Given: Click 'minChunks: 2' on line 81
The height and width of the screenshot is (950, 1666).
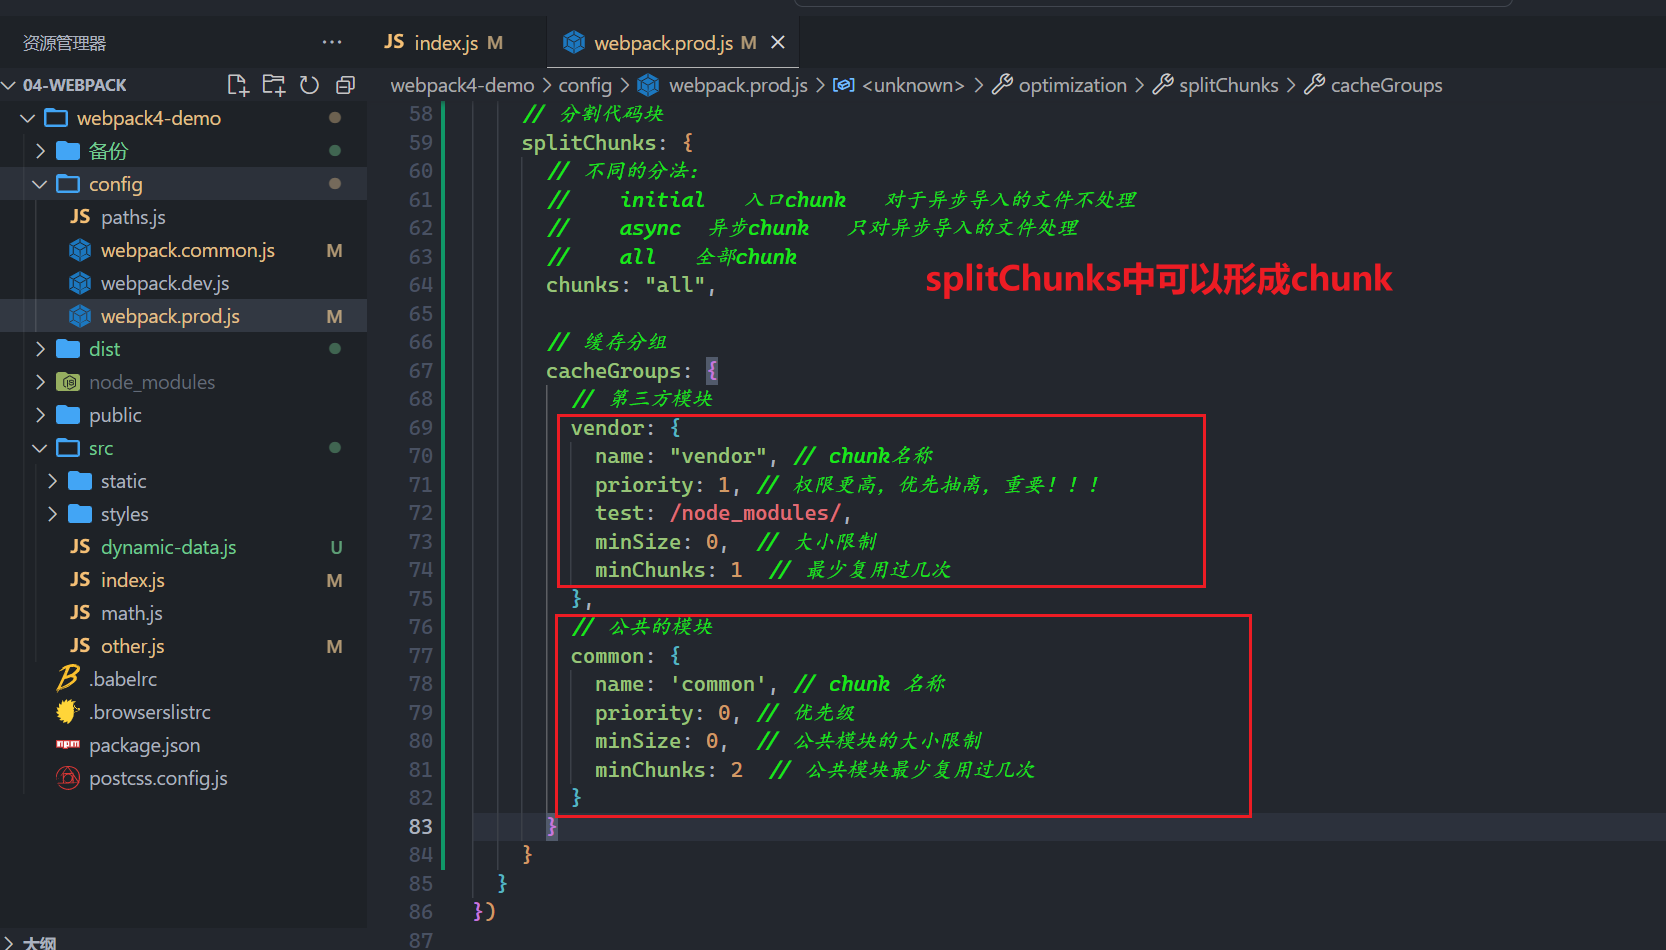Looking at the screenshot, I should [669, 770].
